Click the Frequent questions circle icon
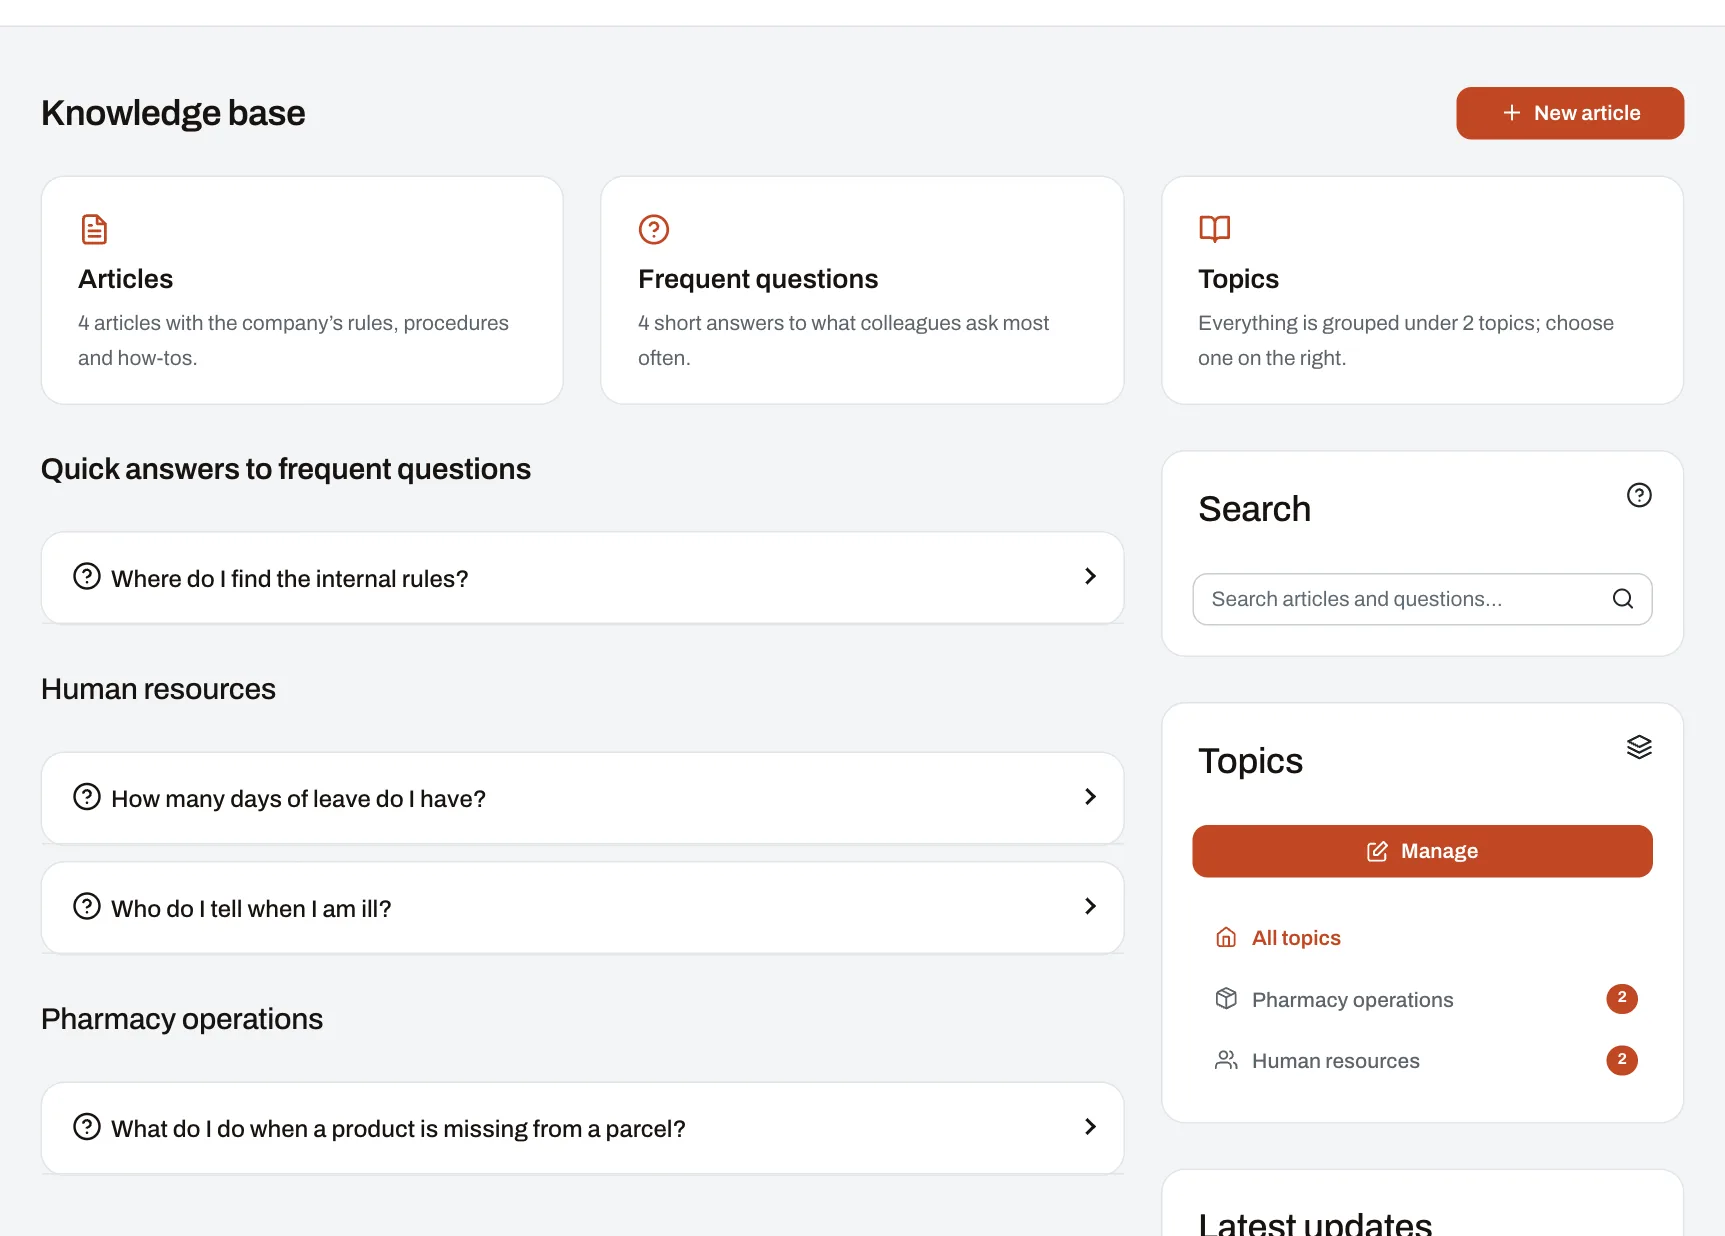 tap(654, 229)
